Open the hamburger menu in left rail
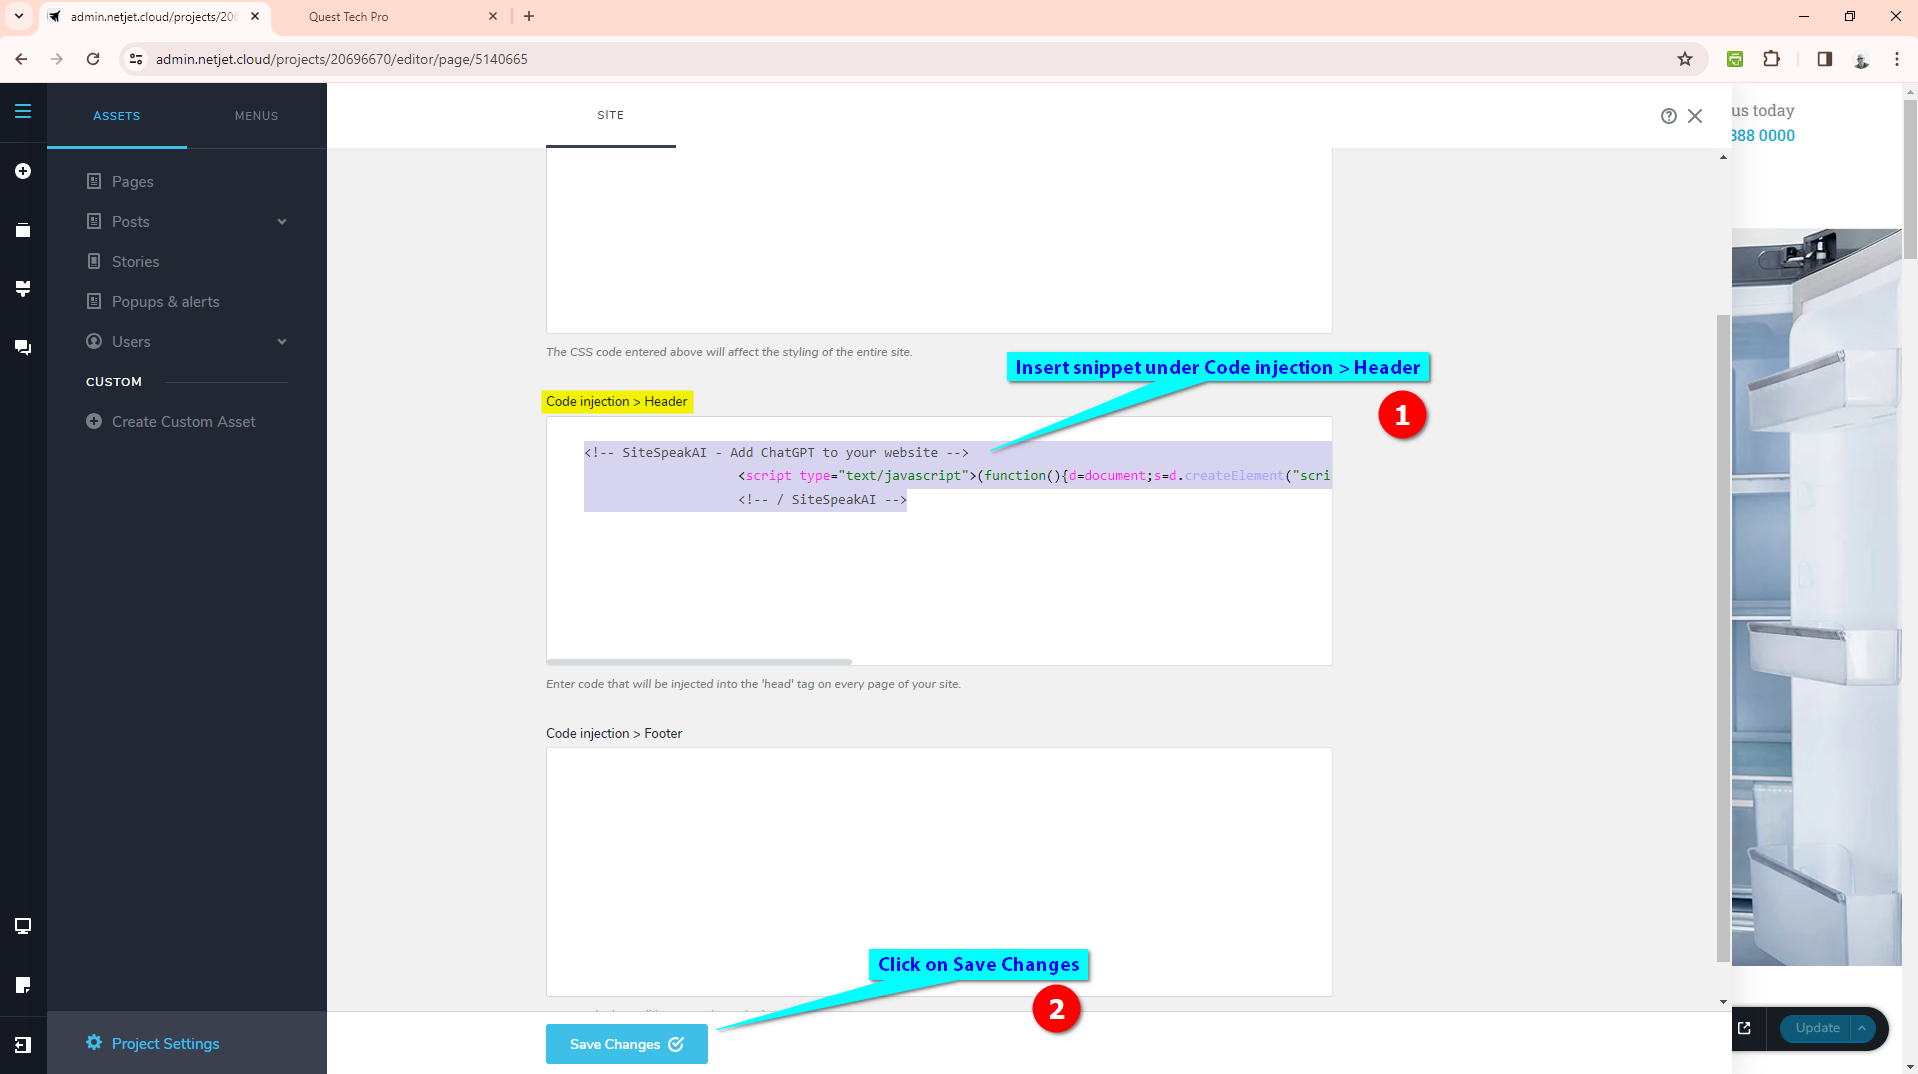The height and width of the screenshot is (1074, 1918). (x=23, y=111)
